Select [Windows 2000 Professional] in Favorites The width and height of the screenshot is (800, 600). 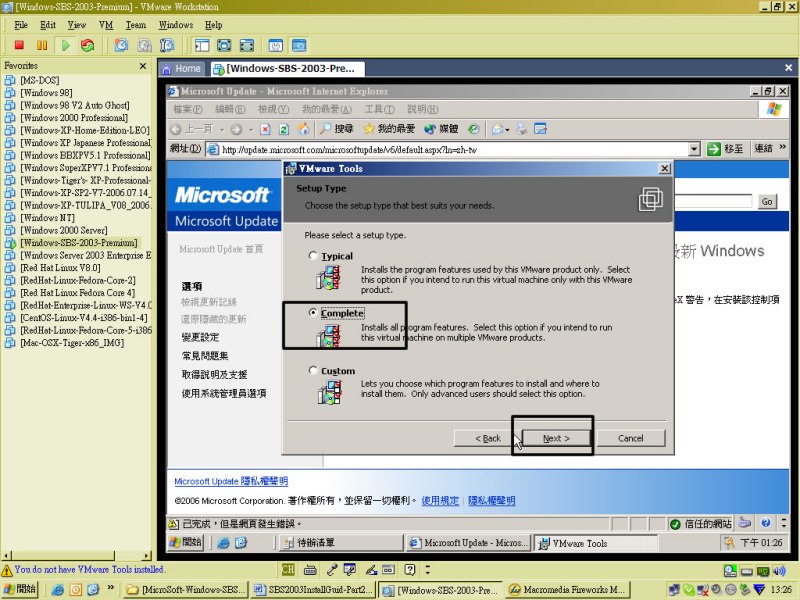click(74, 118)
